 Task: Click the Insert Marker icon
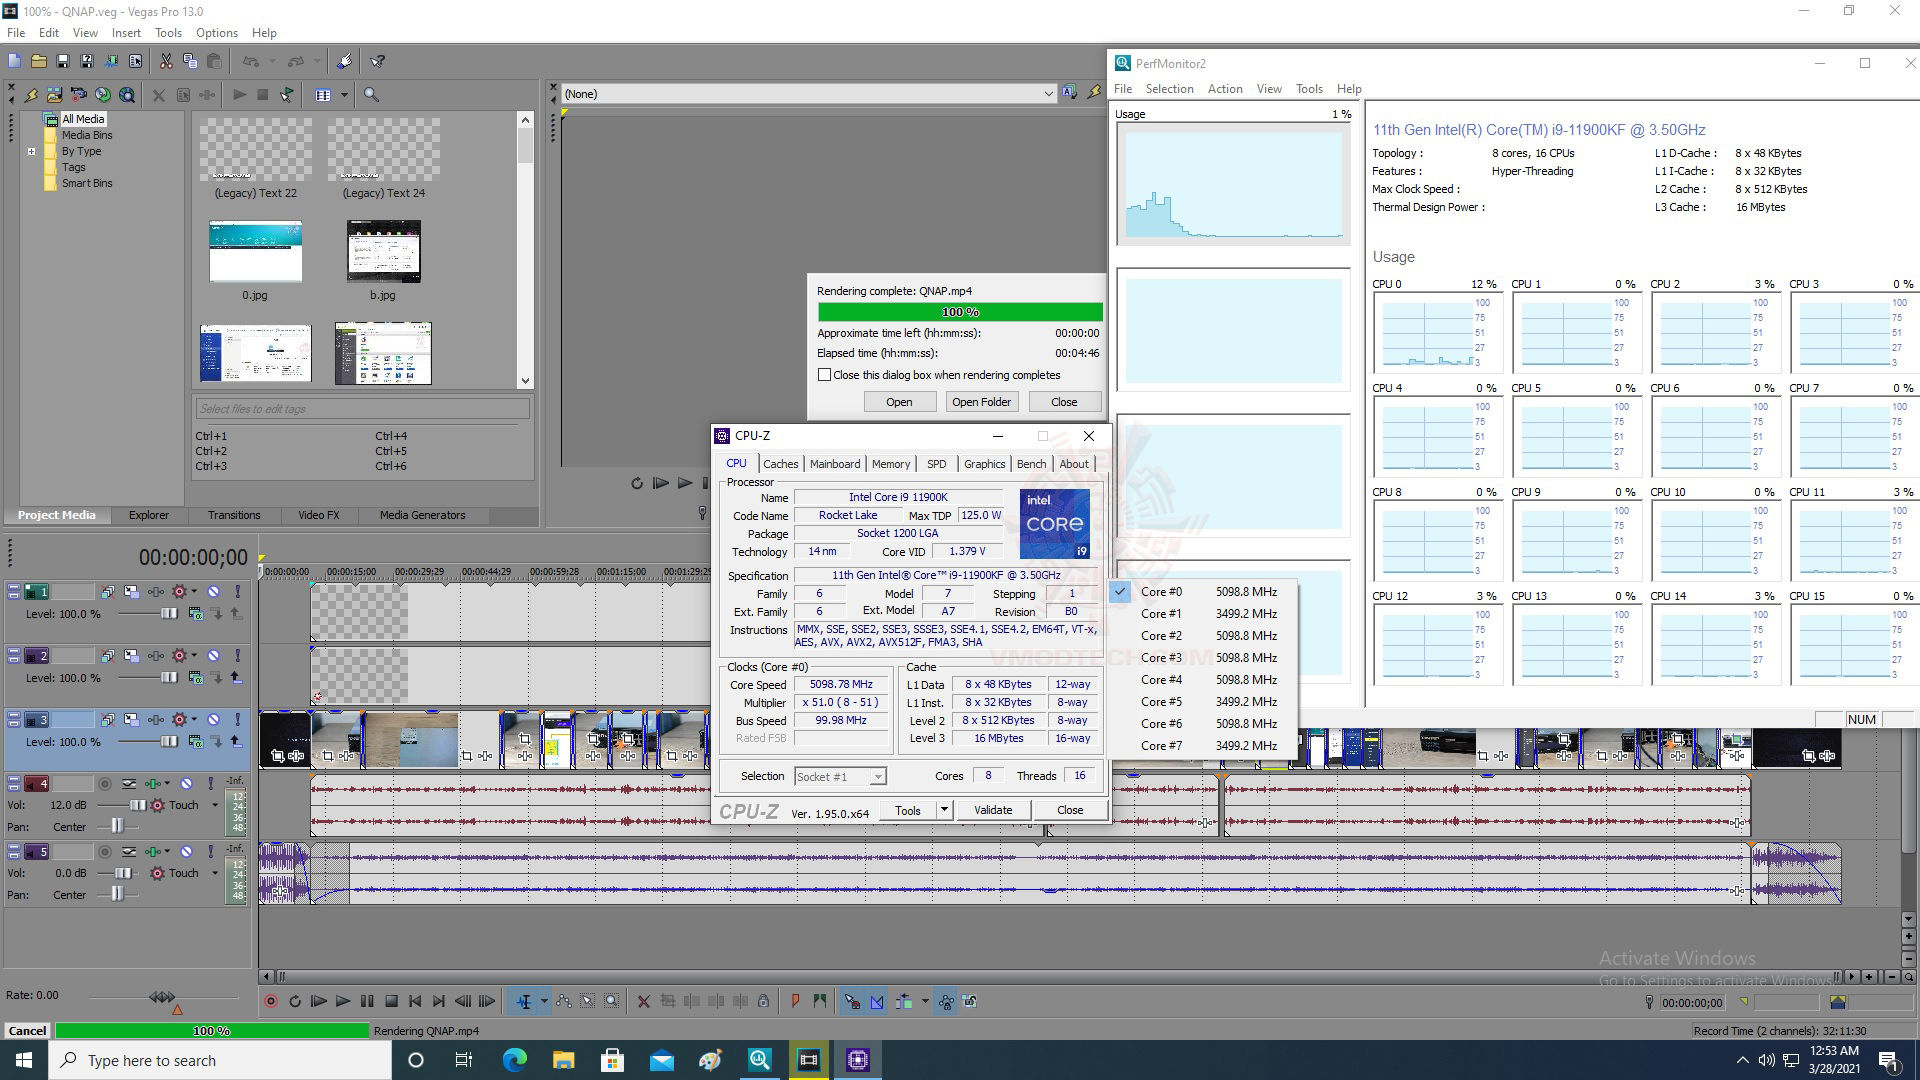pyautogui.click(x=795, y=1001)
